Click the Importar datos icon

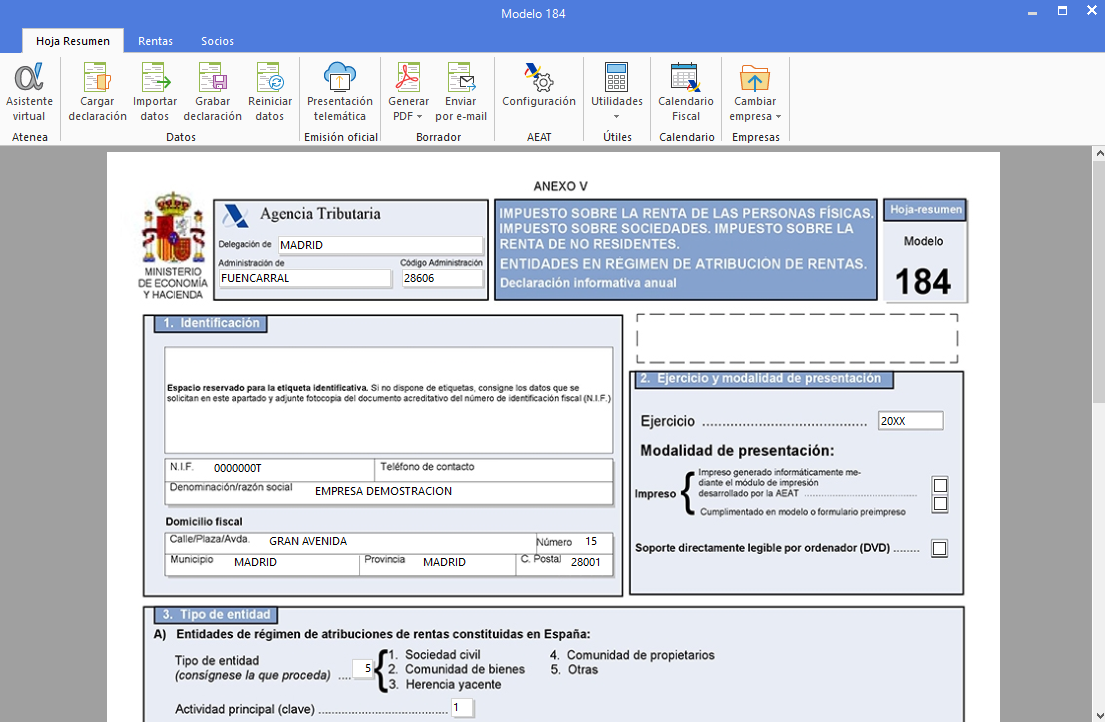[x=155, y=78]
